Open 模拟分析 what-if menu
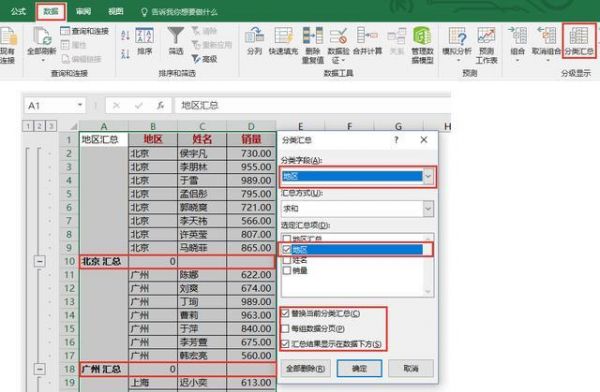The image size is (600, 392). (x=457, y=41)
